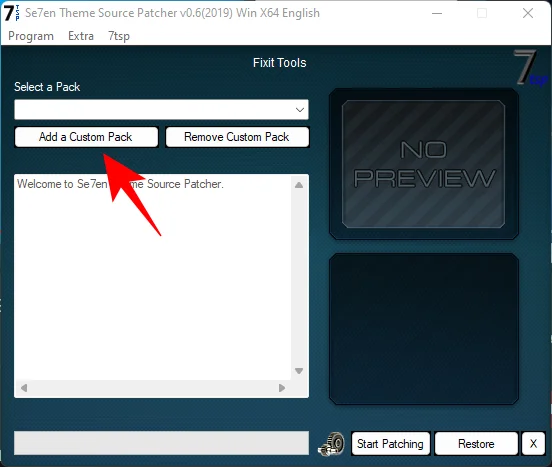Click the log scroll down arrow
The width and height of the screenshot is (552, 467).
click(299, 371)
